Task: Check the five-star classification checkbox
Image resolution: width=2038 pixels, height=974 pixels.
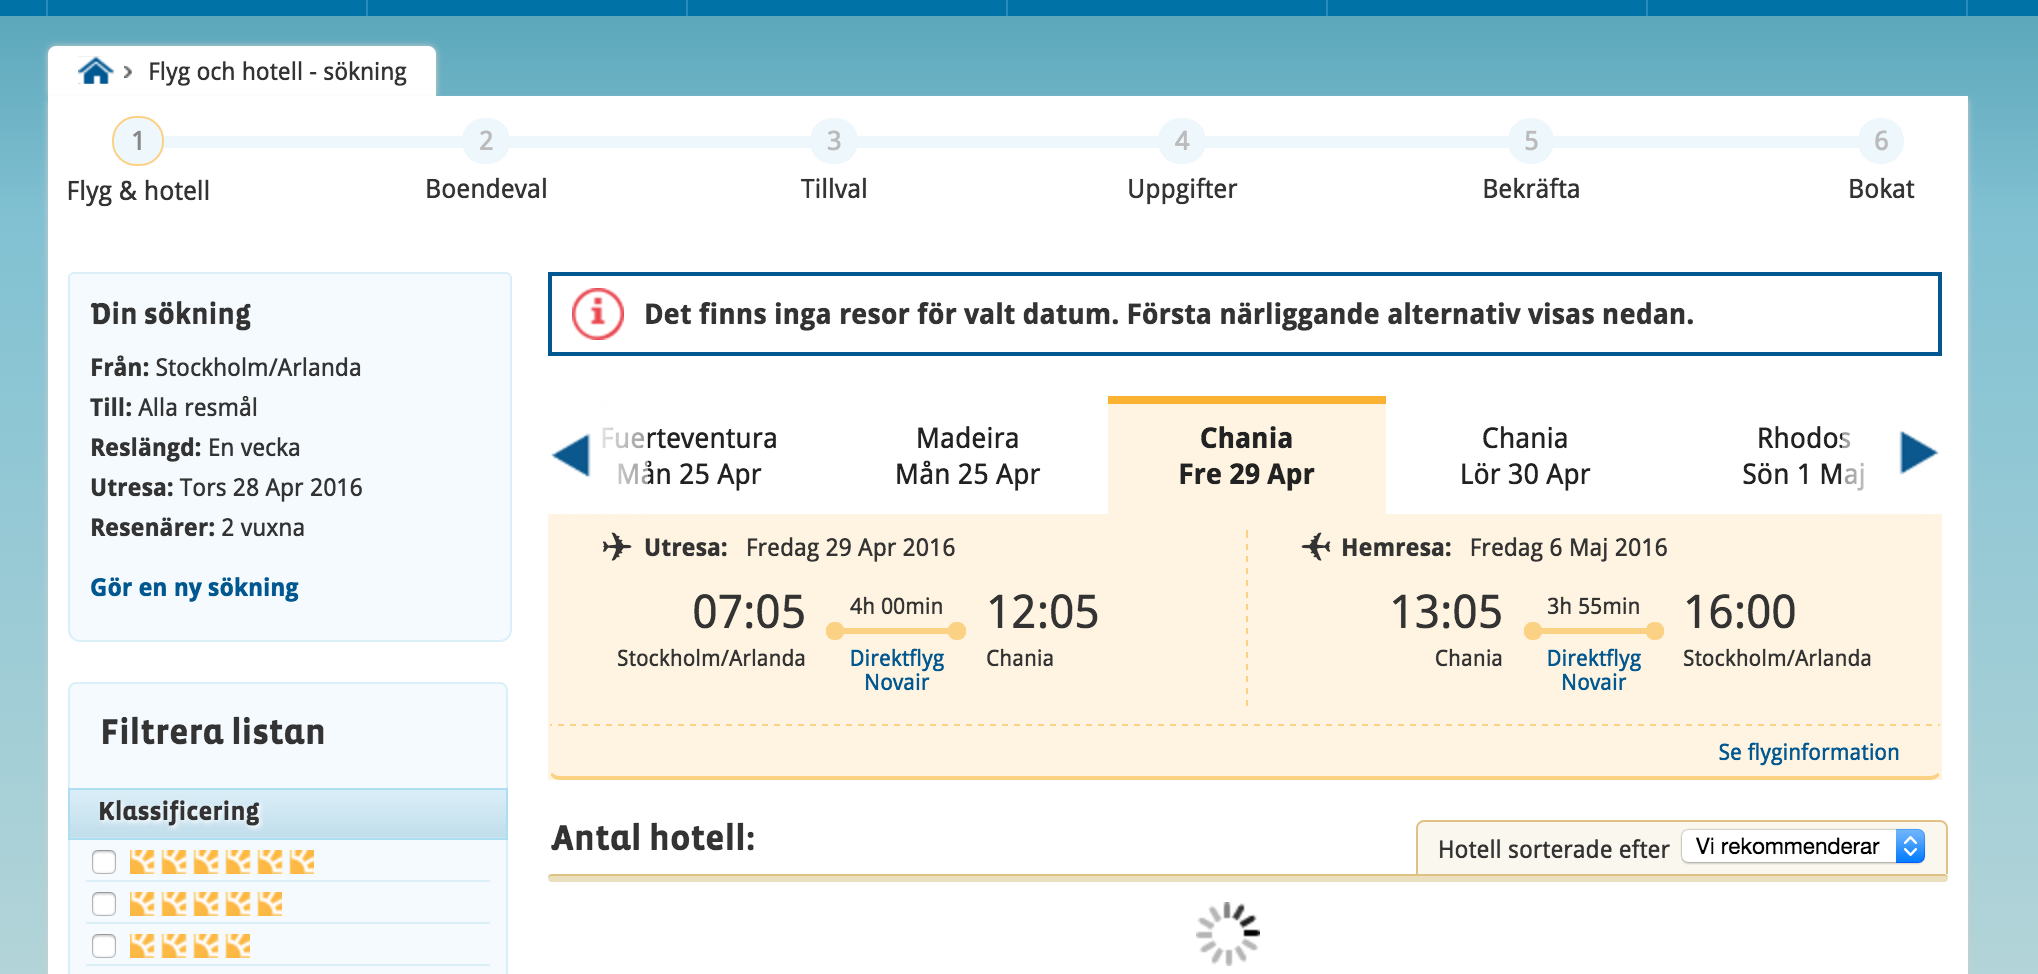Action: click(x=104, y=904)
